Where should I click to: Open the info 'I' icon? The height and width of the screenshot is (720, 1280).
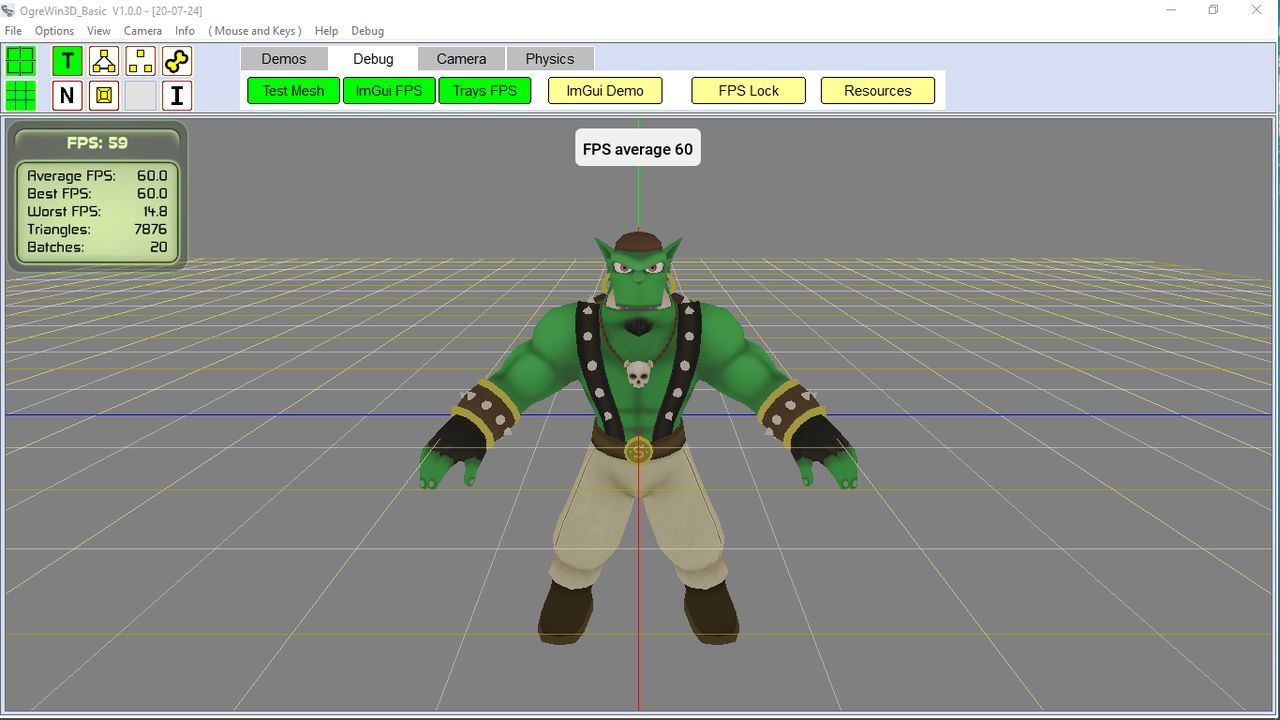pyautogui.click(x=177, y=96)
